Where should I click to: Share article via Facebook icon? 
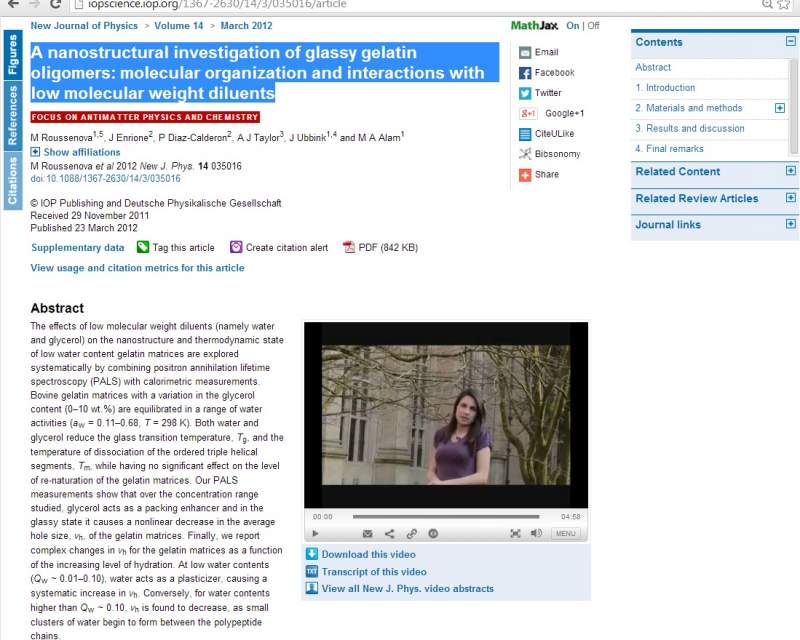[524, 73]
